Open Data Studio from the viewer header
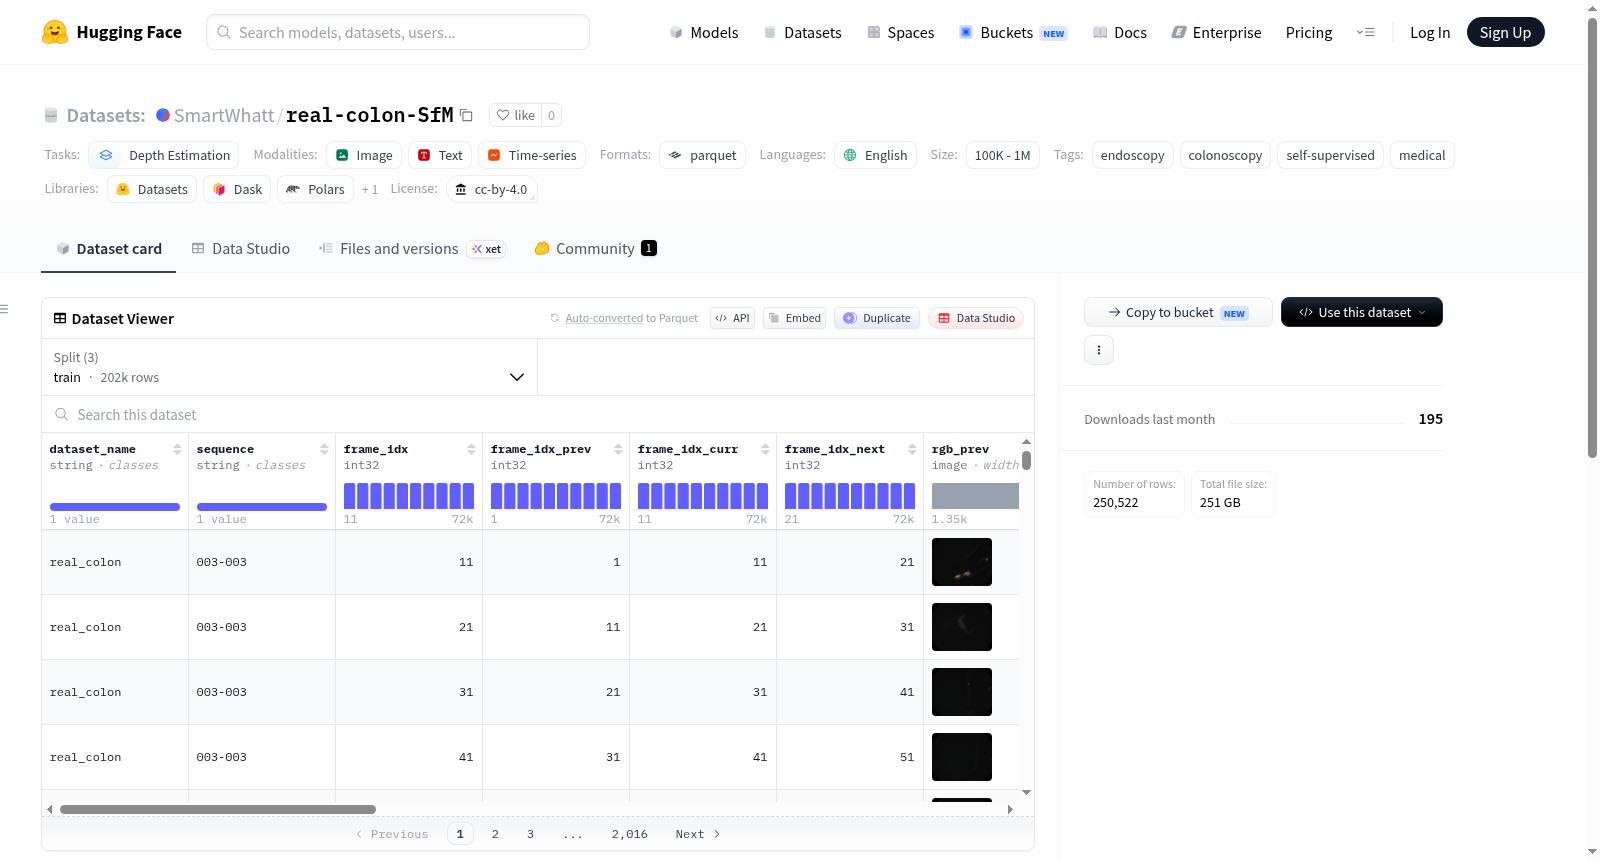The width and height of the screenshot is (1600, 861). pos(976,318)
